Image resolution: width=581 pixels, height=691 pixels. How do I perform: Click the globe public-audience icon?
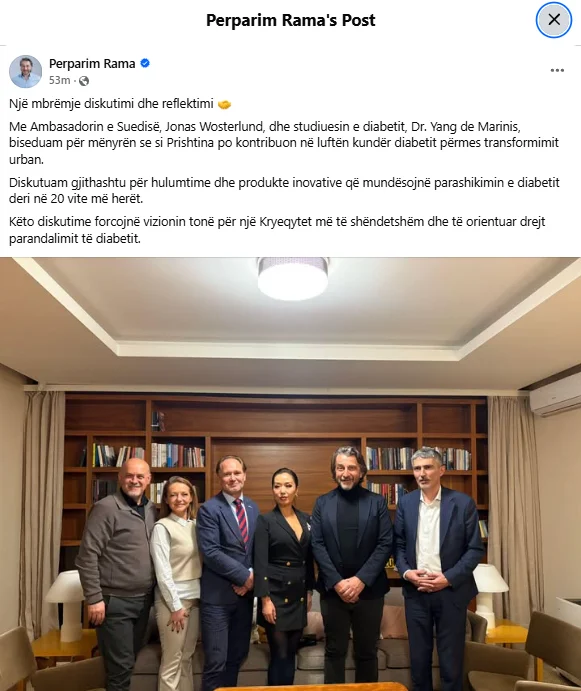84,81
